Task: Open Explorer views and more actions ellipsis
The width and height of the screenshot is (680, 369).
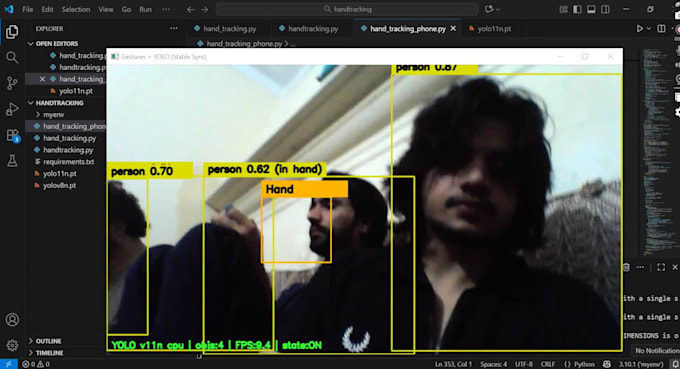Action: [x=174, y=29]
